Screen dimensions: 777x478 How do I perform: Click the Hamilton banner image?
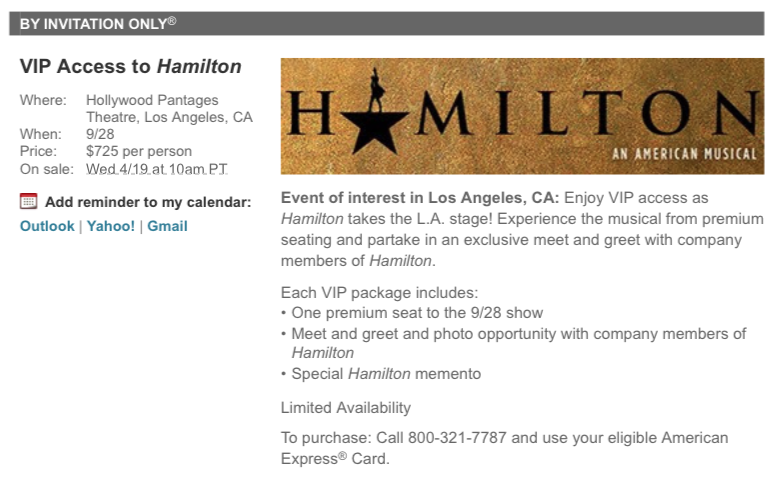[x=521, y=116]
